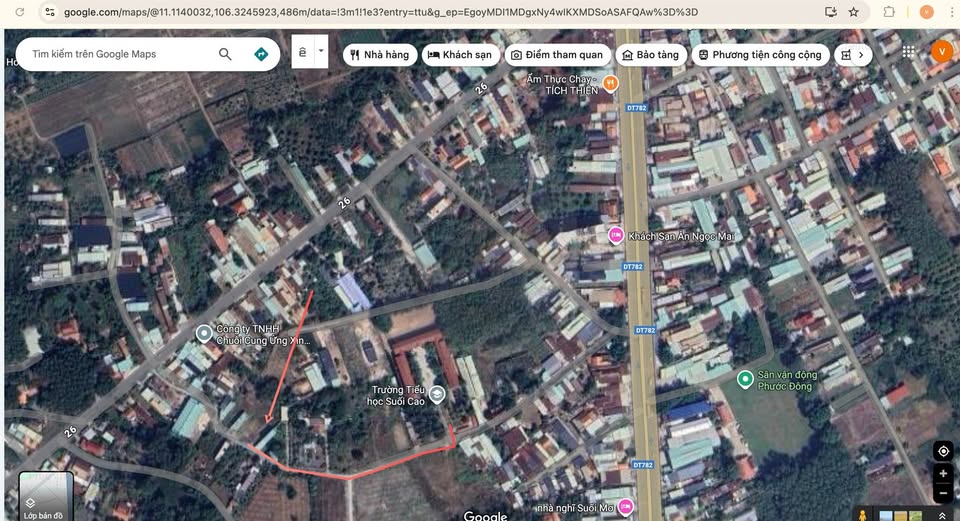The width and height of the screenshot is (960, 521).
Task: Toggle the Lớp bản đồ layer thumbnail
Action: [45, 496]
